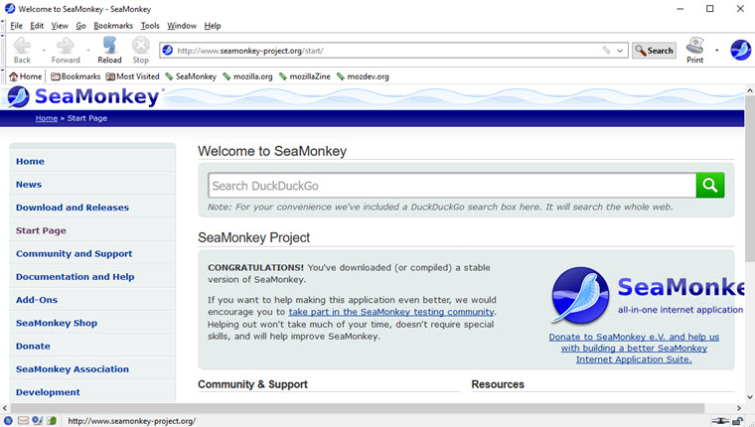The height and width of the screenshot is (427, 755).
Task: Click the horizontal scrollbar left arrow
Action: [5, 408]
